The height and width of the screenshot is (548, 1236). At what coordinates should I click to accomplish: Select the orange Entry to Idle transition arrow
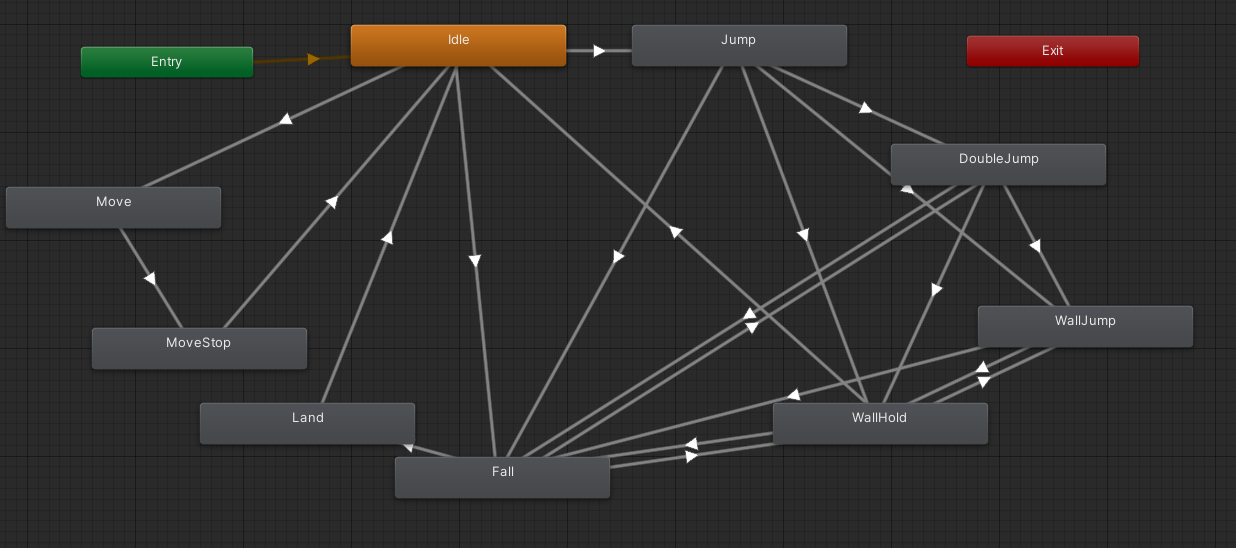[x=312, y=59]
